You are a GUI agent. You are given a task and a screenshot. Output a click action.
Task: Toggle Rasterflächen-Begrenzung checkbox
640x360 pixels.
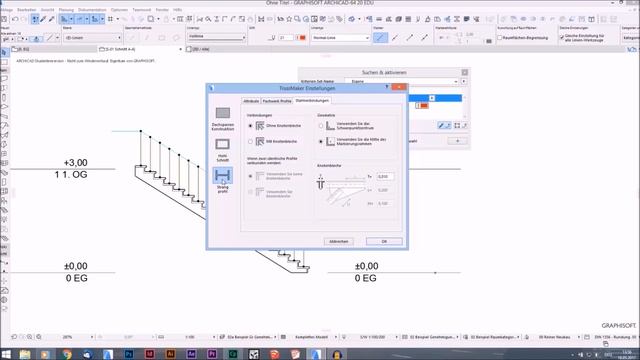click(500, 38)
